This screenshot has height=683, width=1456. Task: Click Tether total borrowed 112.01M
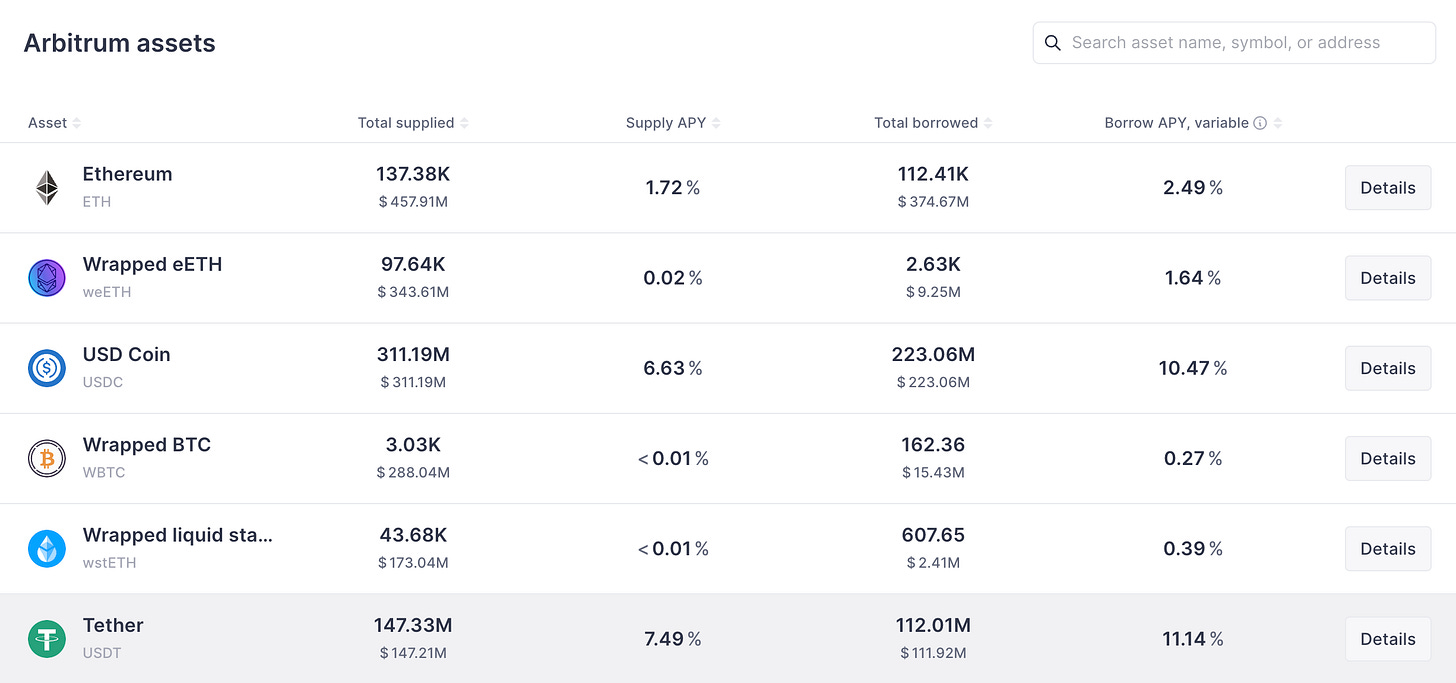tap(933, 625)
